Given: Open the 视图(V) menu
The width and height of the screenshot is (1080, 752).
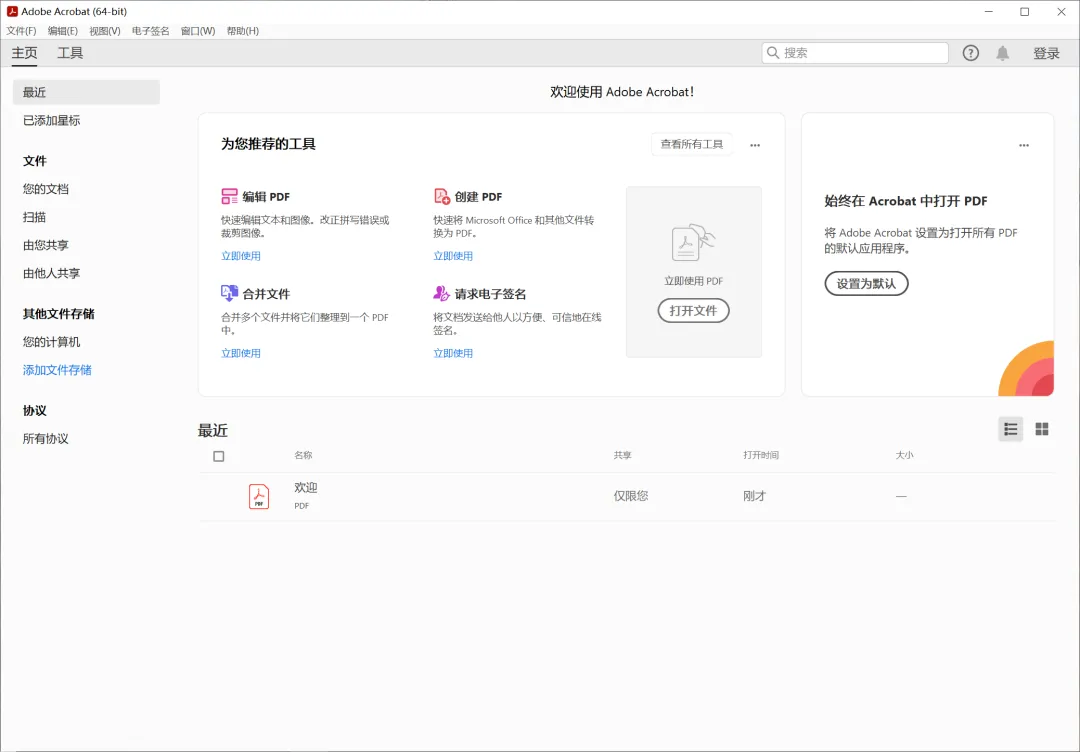Looking at the screenshot, I should click(105, 31).
